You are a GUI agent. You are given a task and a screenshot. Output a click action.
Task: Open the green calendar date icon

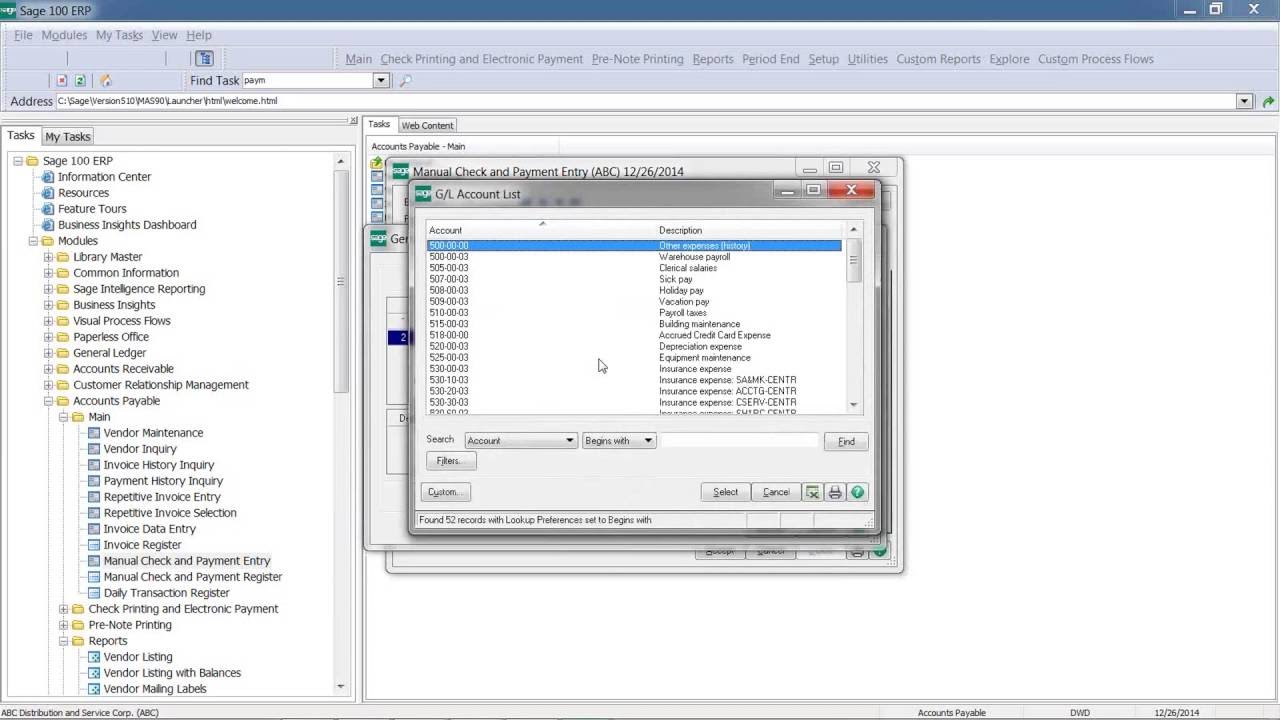coord(80,80)
